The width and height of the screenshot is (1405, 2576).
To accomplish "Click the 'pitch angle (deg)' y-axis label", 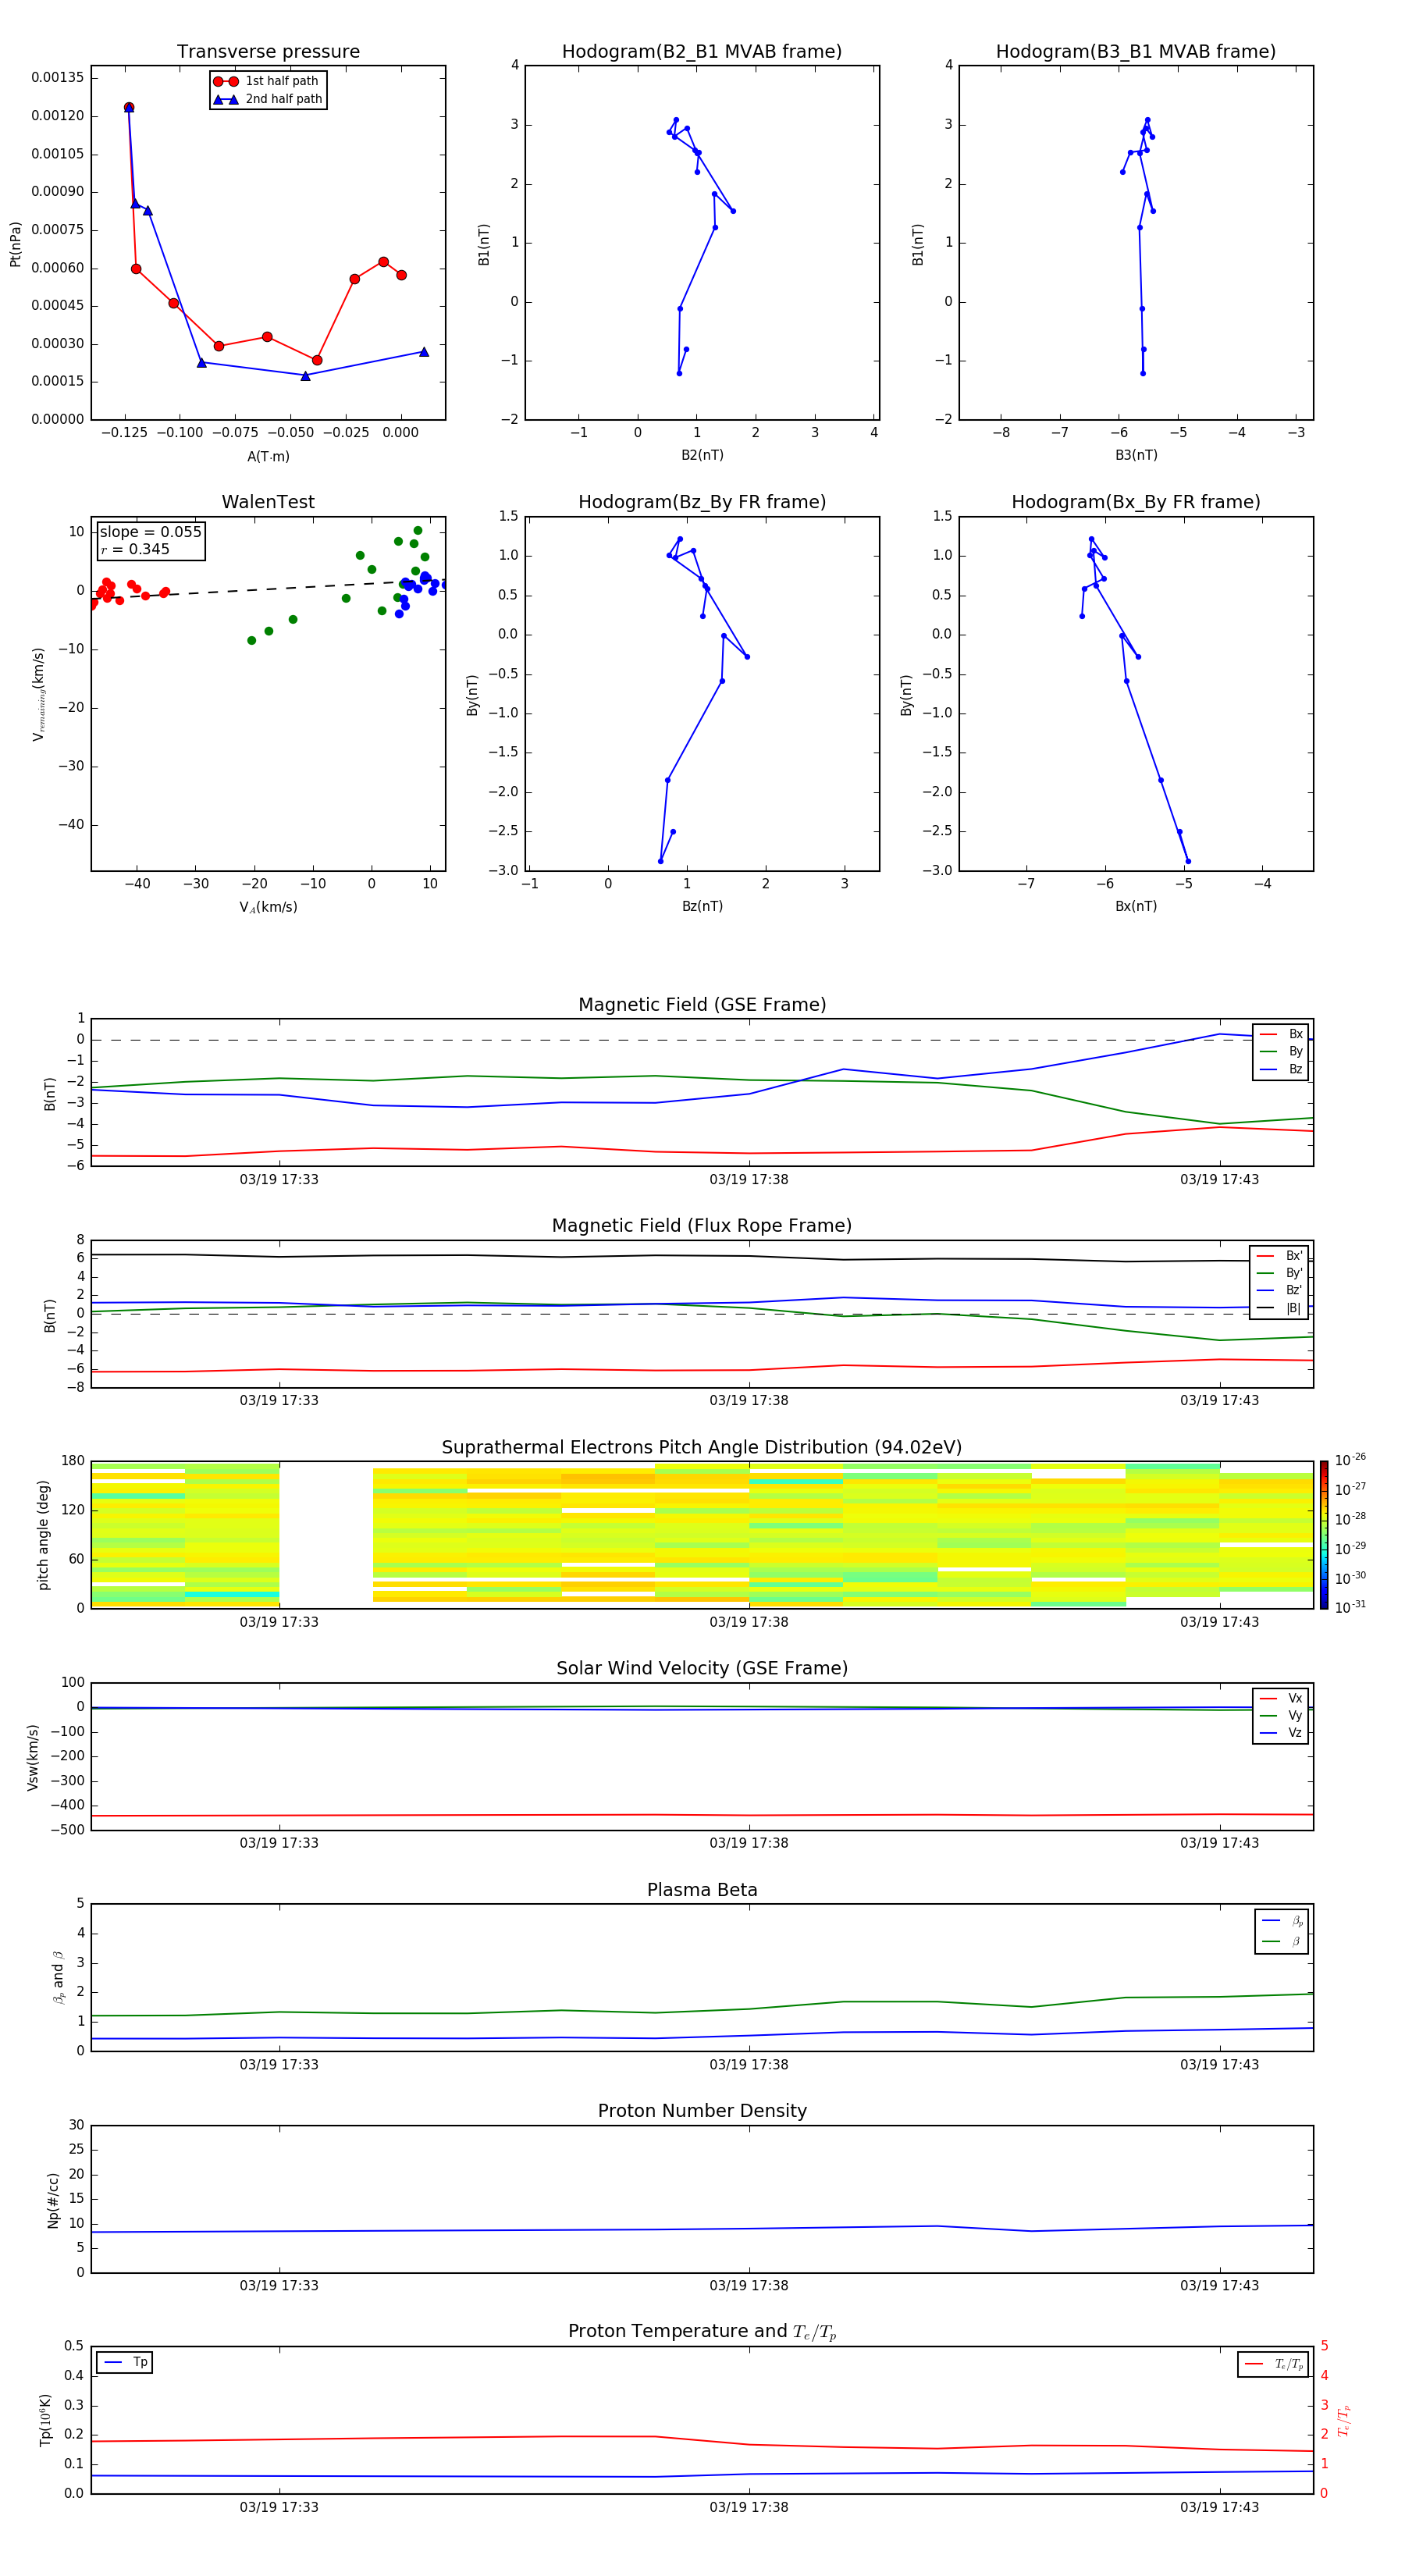I will pos(43,1535).
